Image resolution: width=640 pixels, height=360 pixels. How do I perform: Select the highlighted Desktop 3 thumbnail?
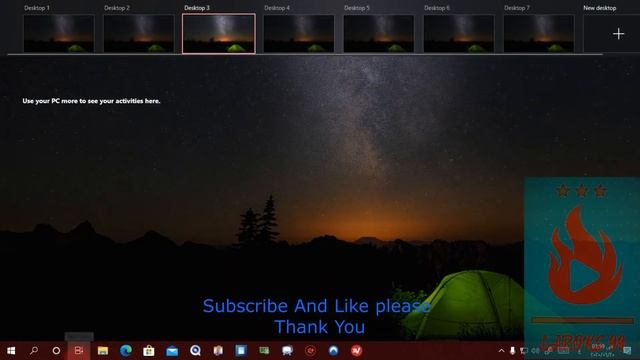(x=219, y=33)
